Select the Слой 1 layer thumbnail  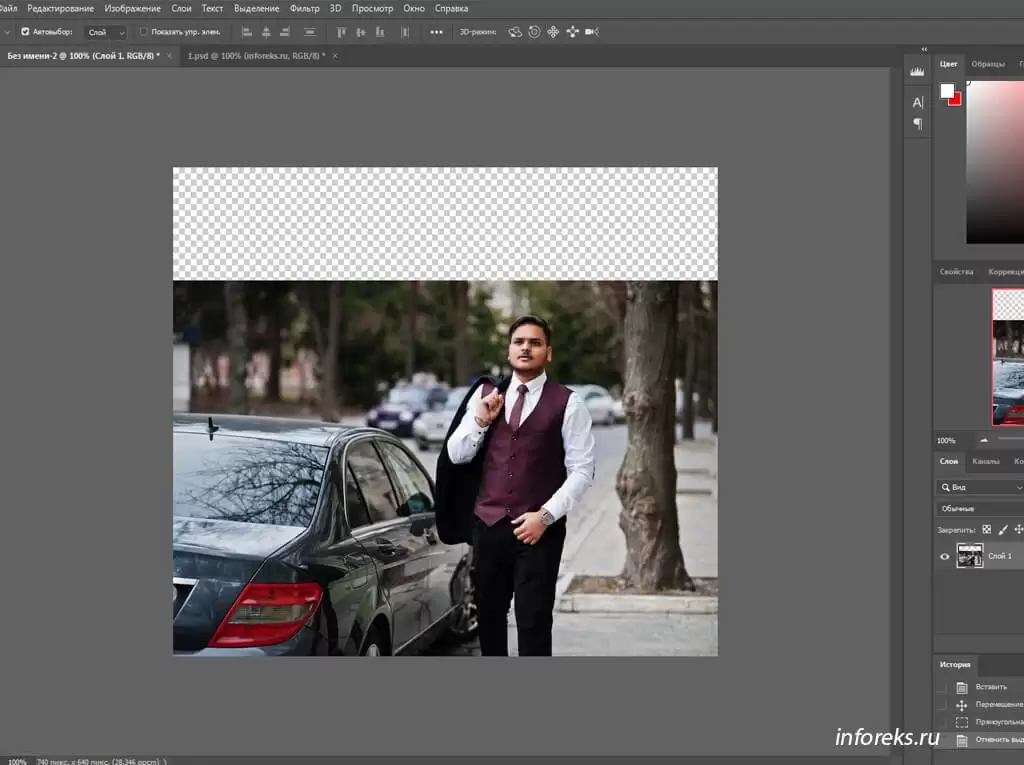tap(970, 556)
